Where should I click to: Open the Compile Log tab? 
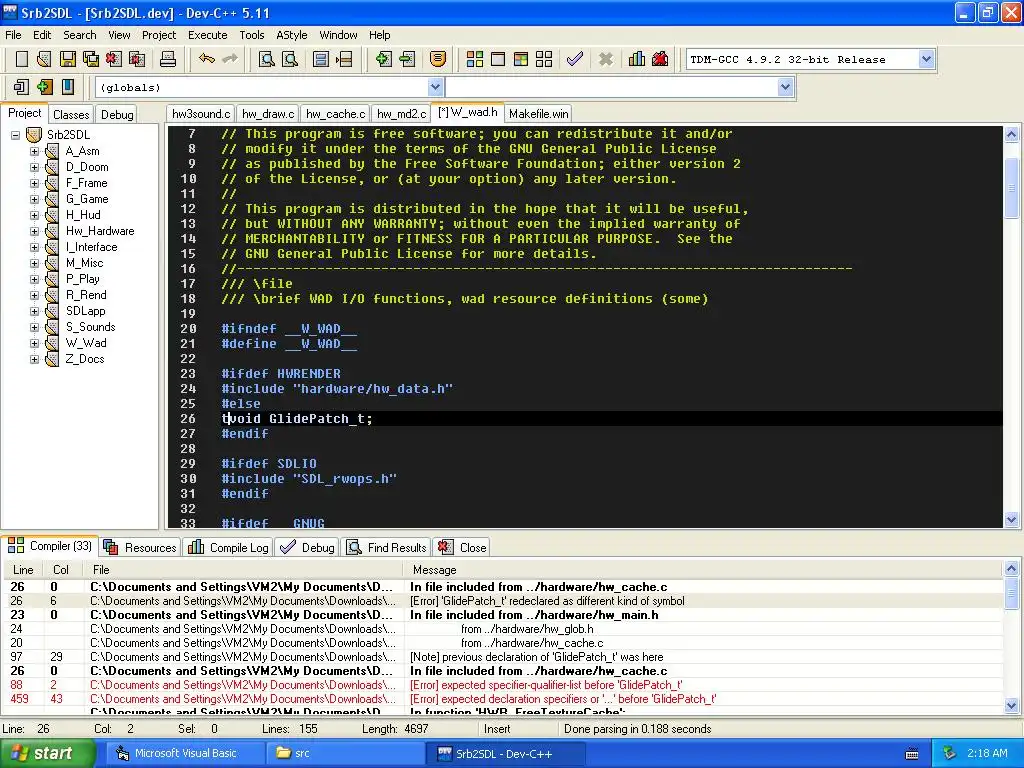point(228,547)
